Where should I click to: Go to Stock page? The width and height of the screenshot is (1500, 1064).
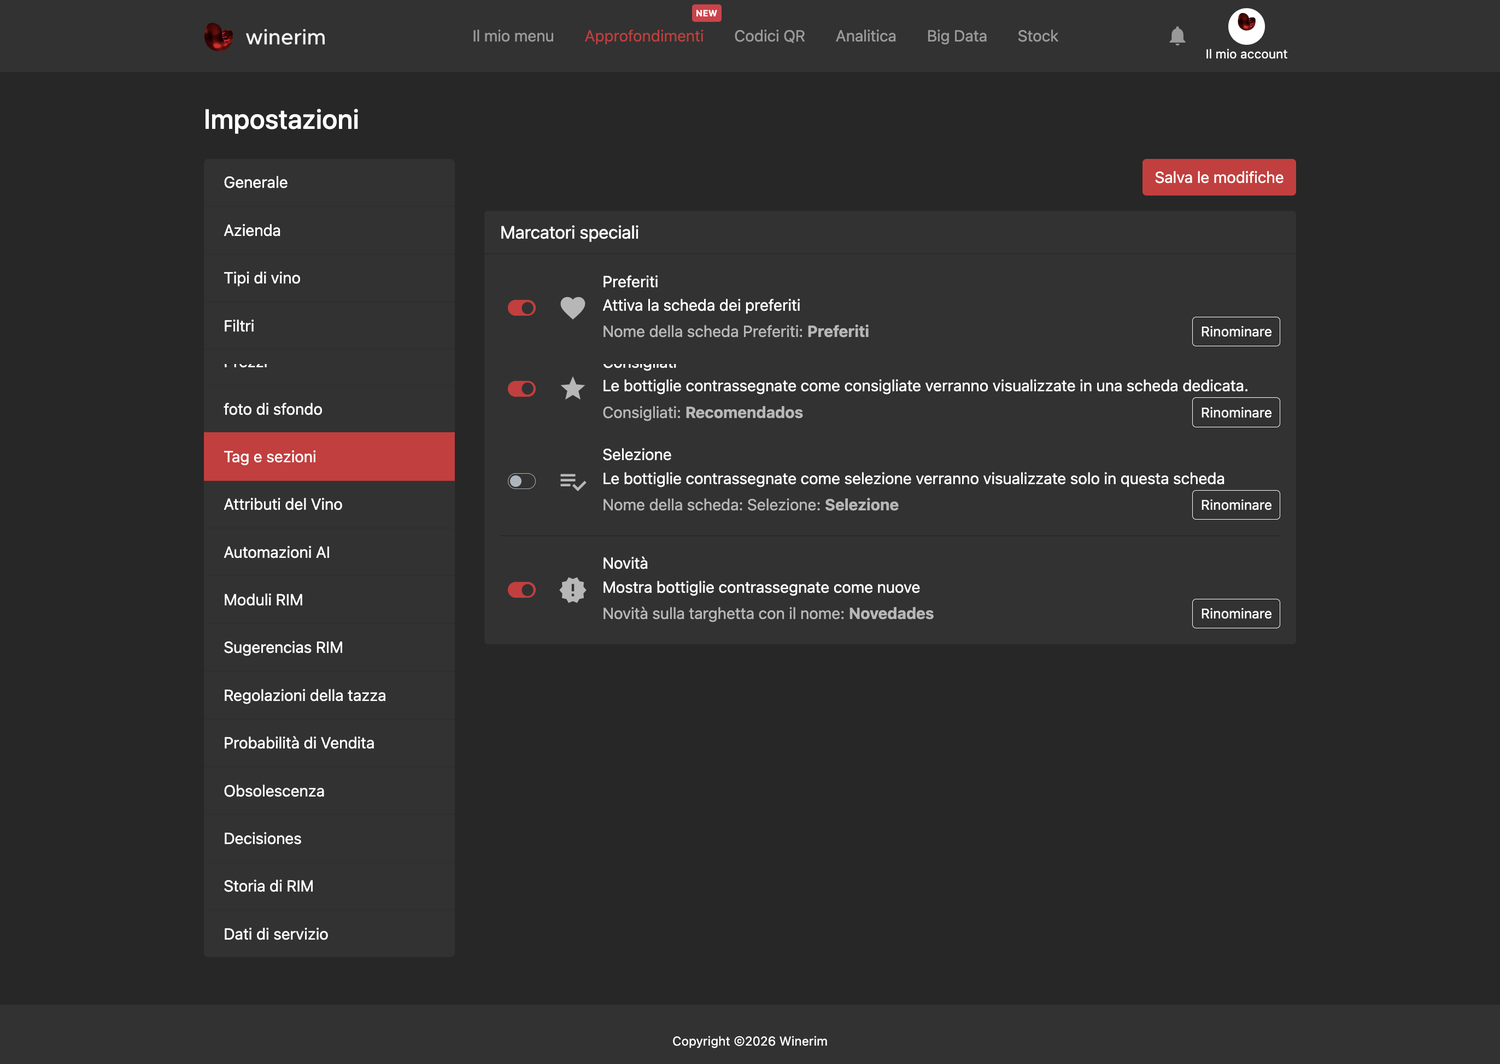pyautogui.click(x=1038, y=36)
